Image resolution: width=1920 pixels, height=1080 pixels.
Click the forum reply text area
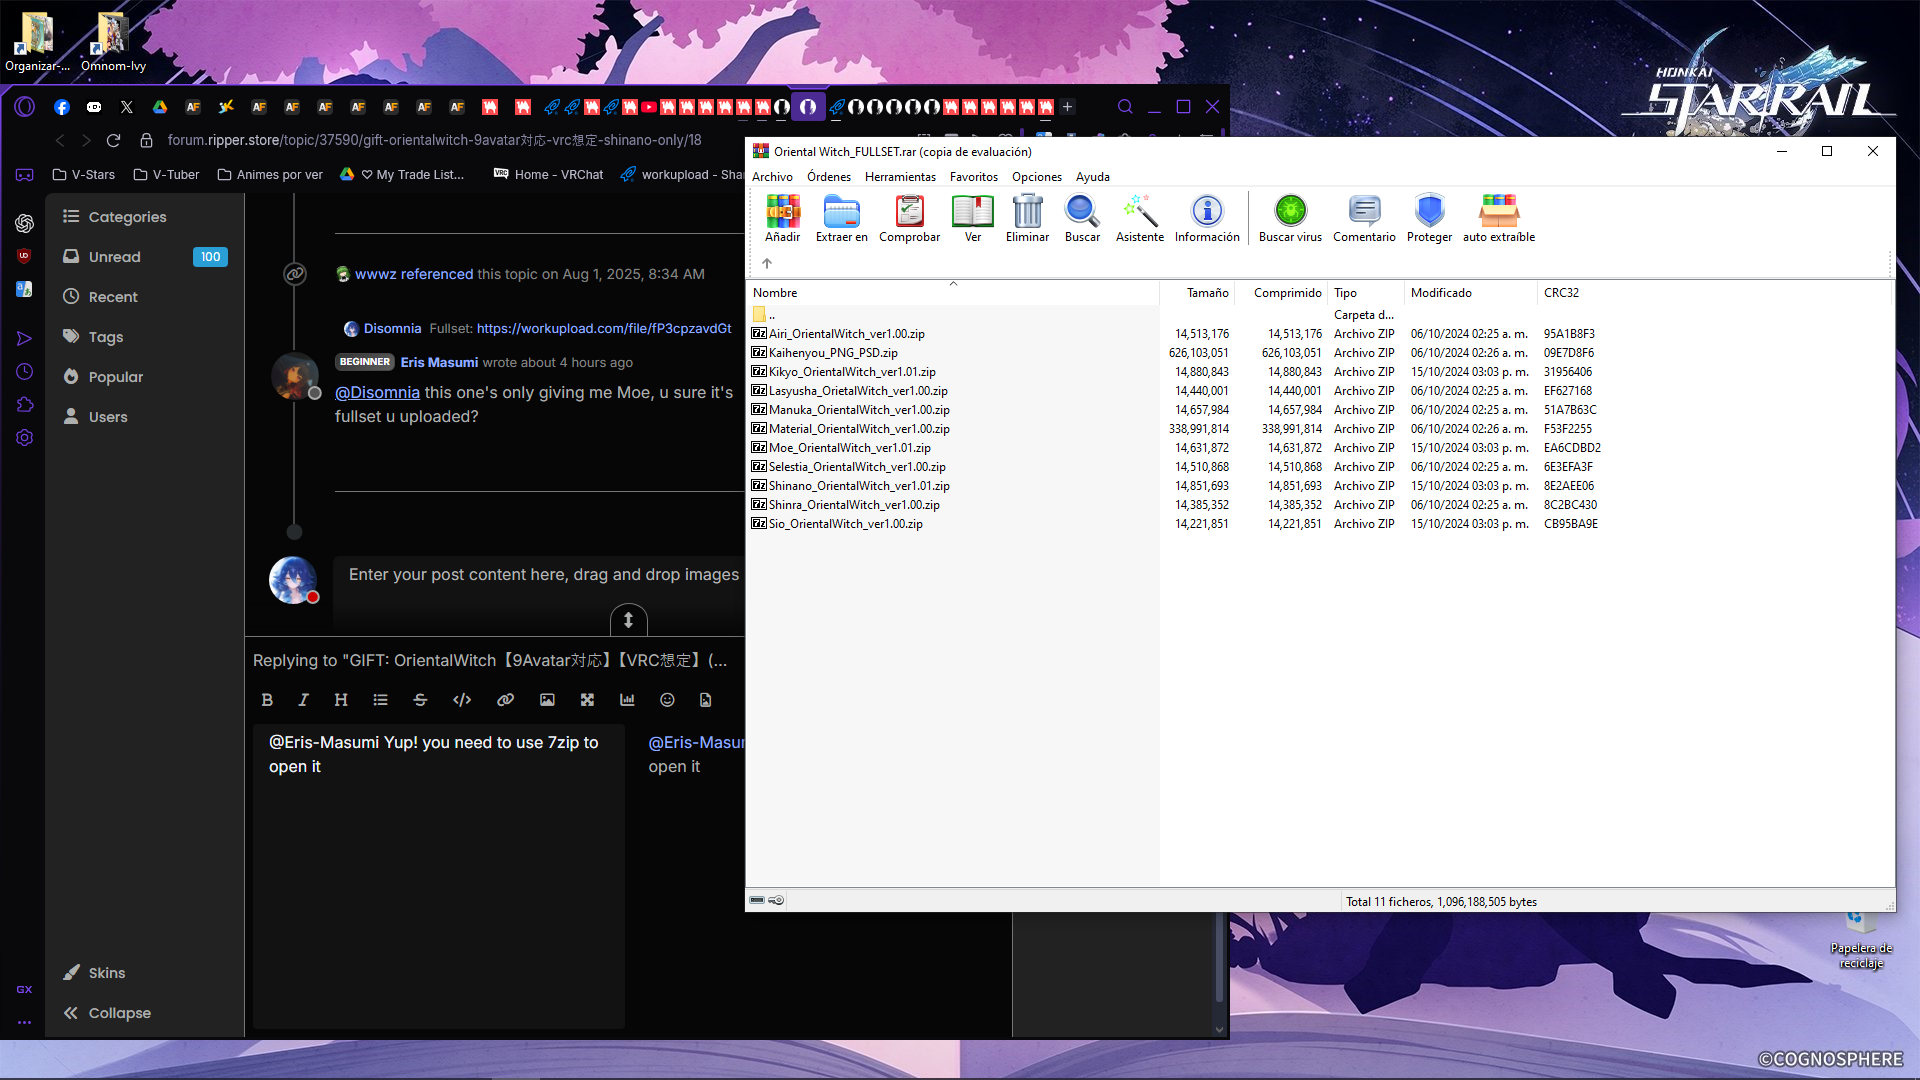[438, 874]
